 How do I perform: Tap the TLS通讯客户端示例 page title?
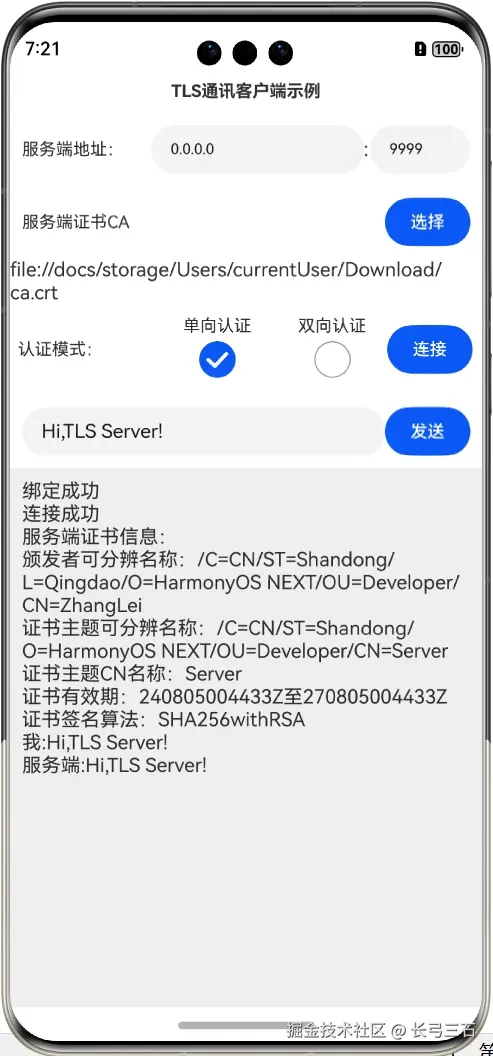(x=245, y=92)
